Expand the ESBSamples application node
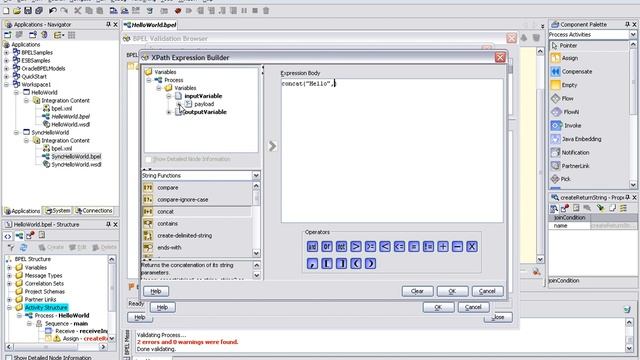Image resolution: width=640 pixels, height=360 pixels. pyautogui.click(x=6, y=60)
